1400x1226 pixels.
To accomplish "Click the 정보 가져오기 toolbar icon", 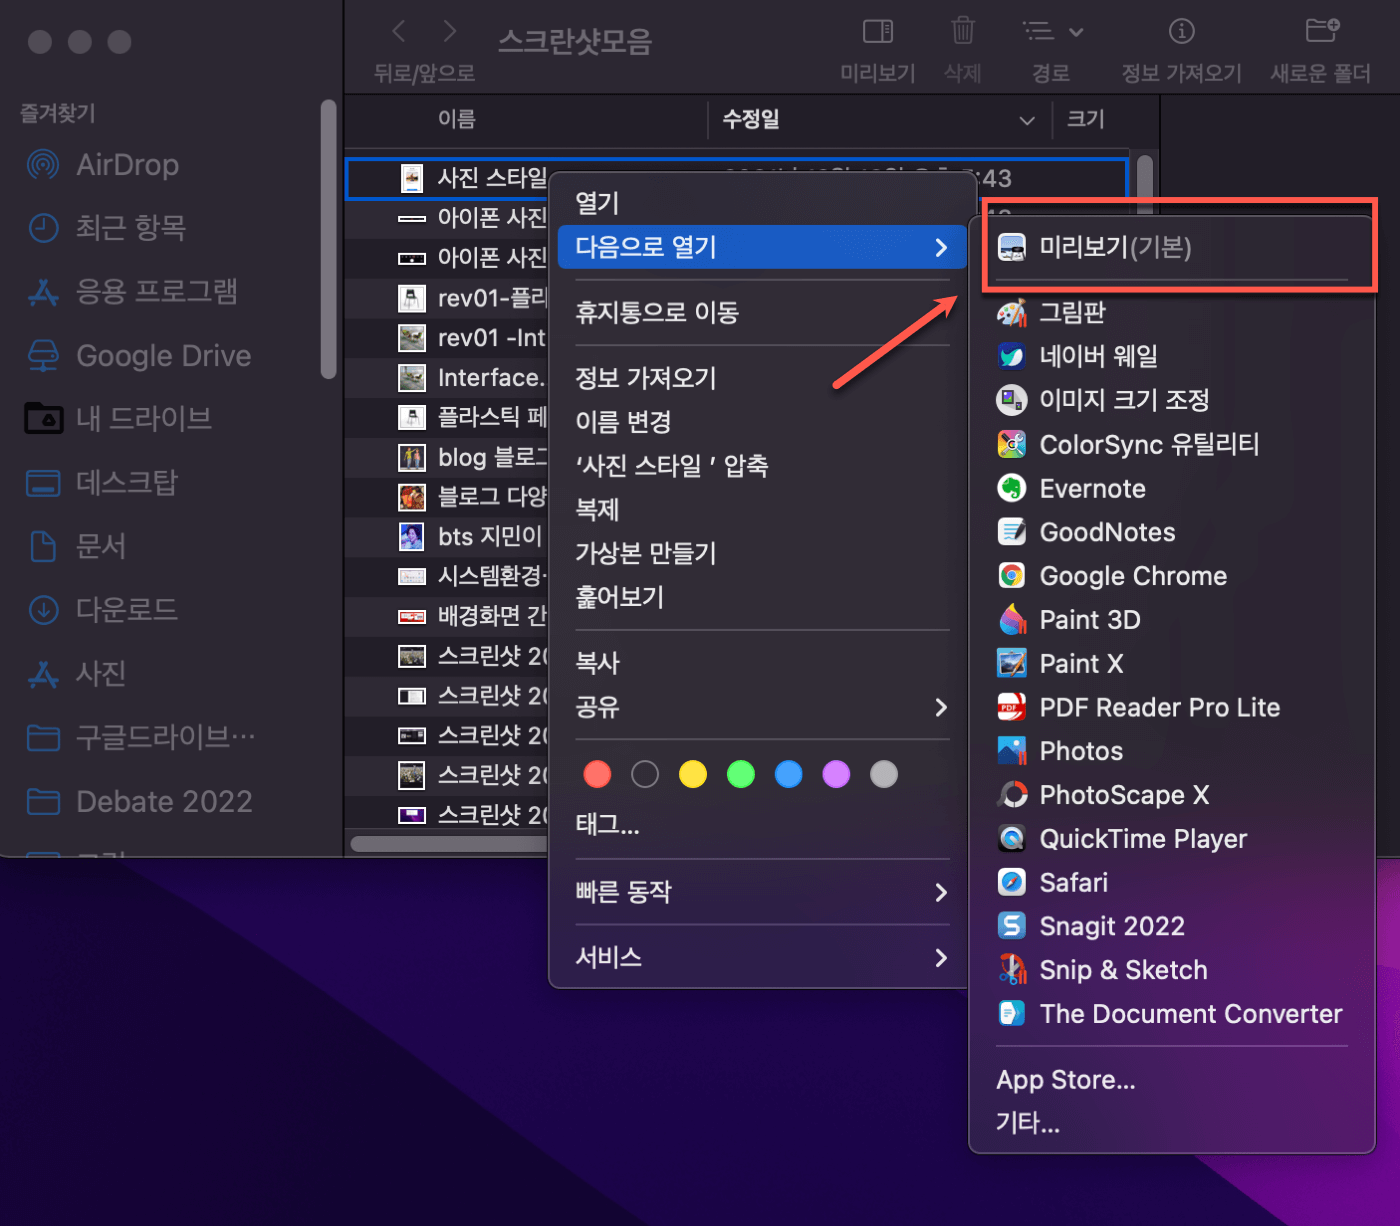I will pyautogui.click(x=1182, y=32).
